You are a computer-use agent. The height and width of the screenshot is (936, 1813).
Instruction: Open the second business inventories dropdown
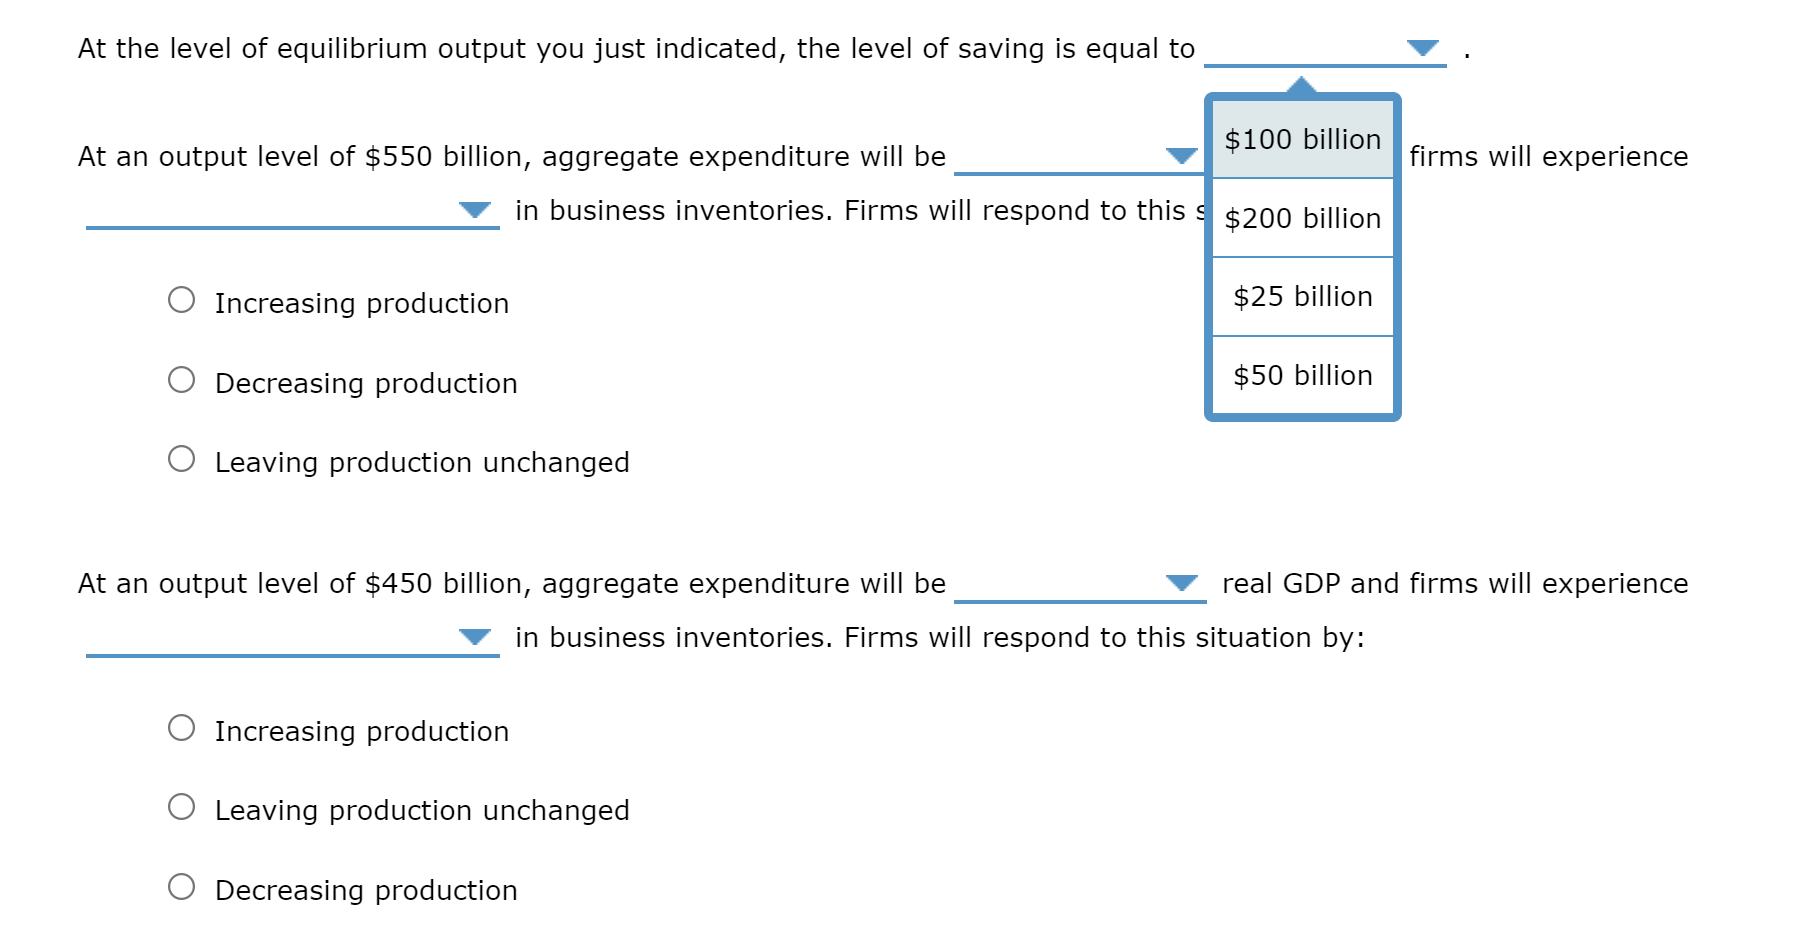pos(474,637)
